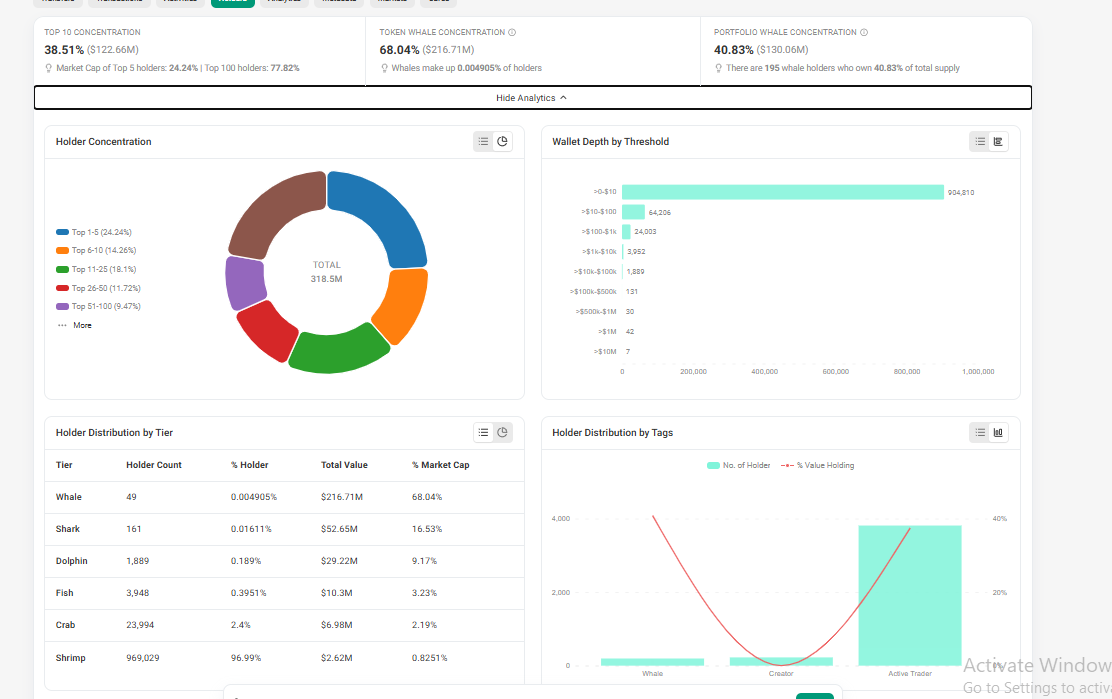Toggle Top 6-10 legend series

[x=96, y=250]
